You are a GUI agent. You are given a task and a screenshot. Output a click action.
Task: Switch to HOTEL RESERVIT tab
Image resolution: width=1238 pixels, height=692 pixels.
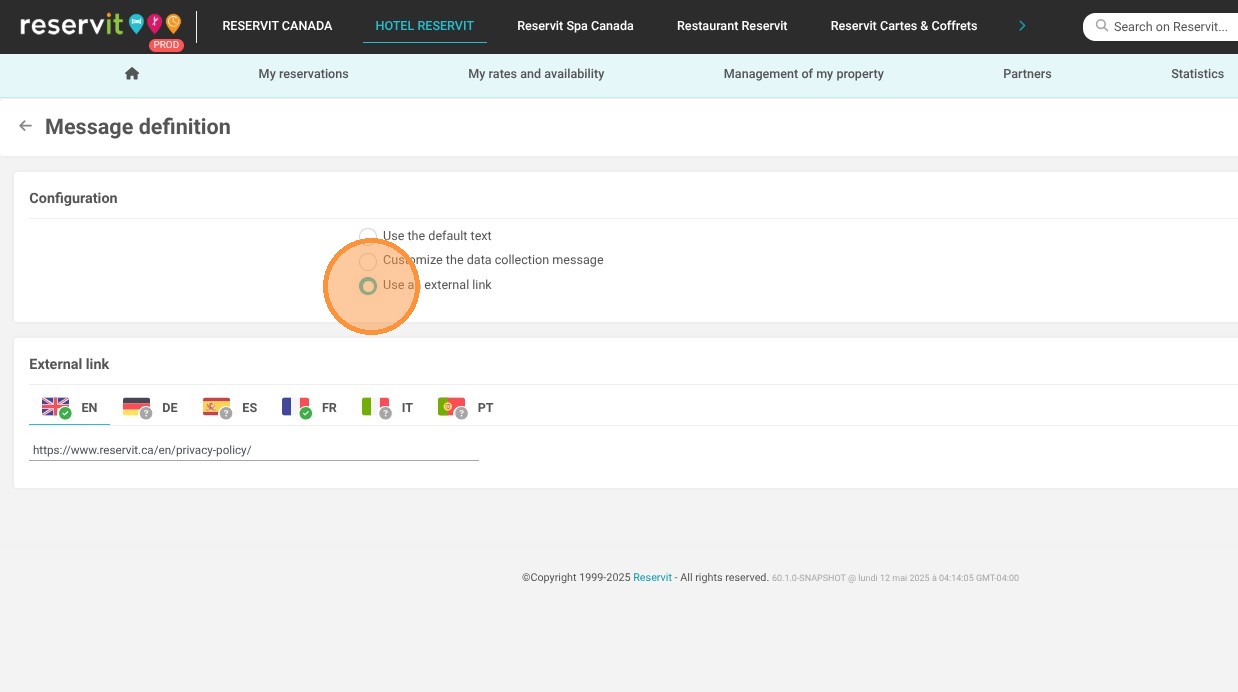click(424, 26)
